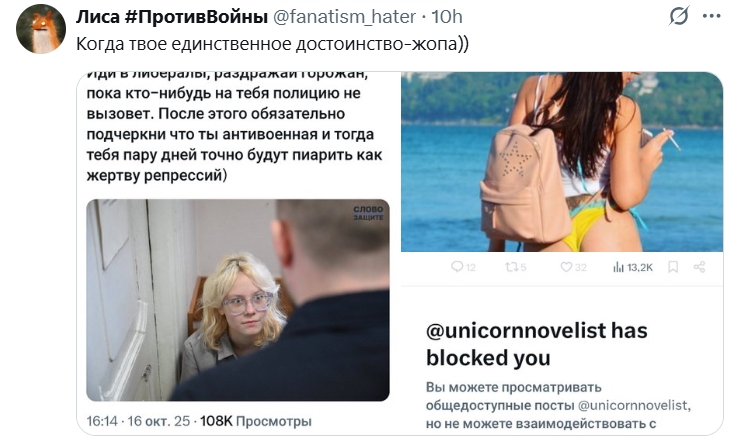733x446 pixels.
Task: Open the three-dot more options menu
Action: click(711, 16)
